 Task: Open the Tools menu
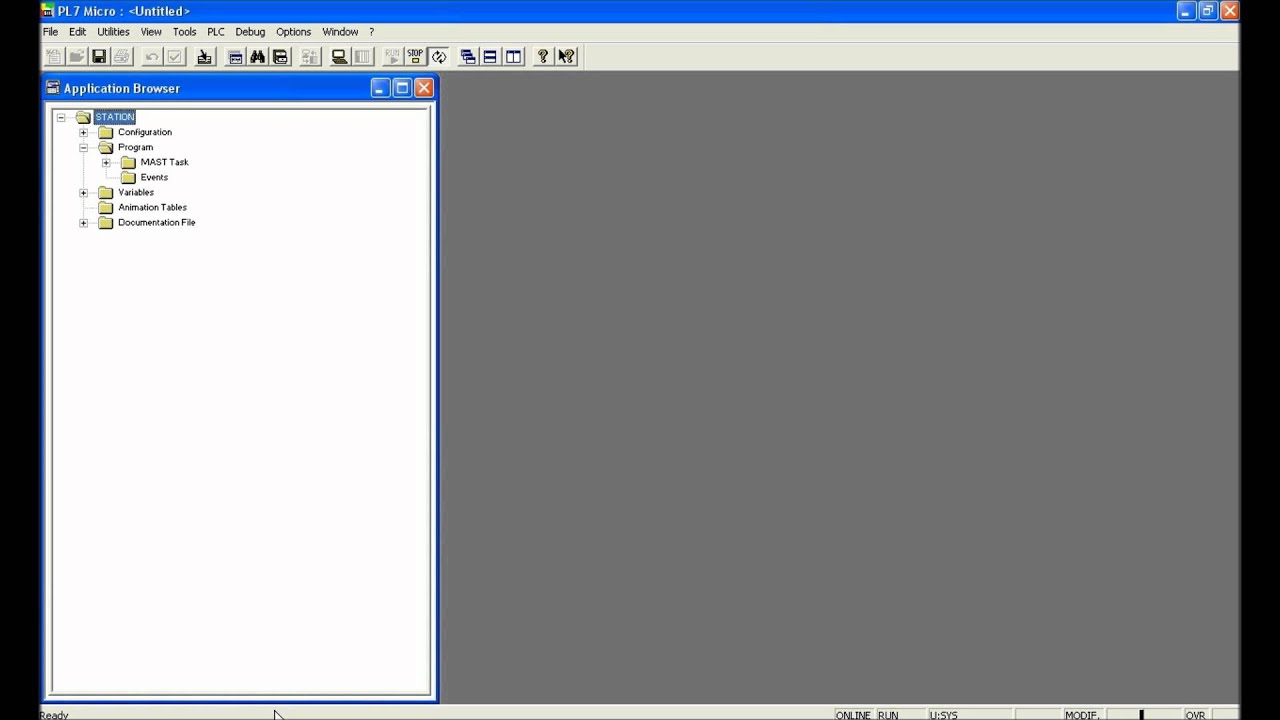coord(184,32)
